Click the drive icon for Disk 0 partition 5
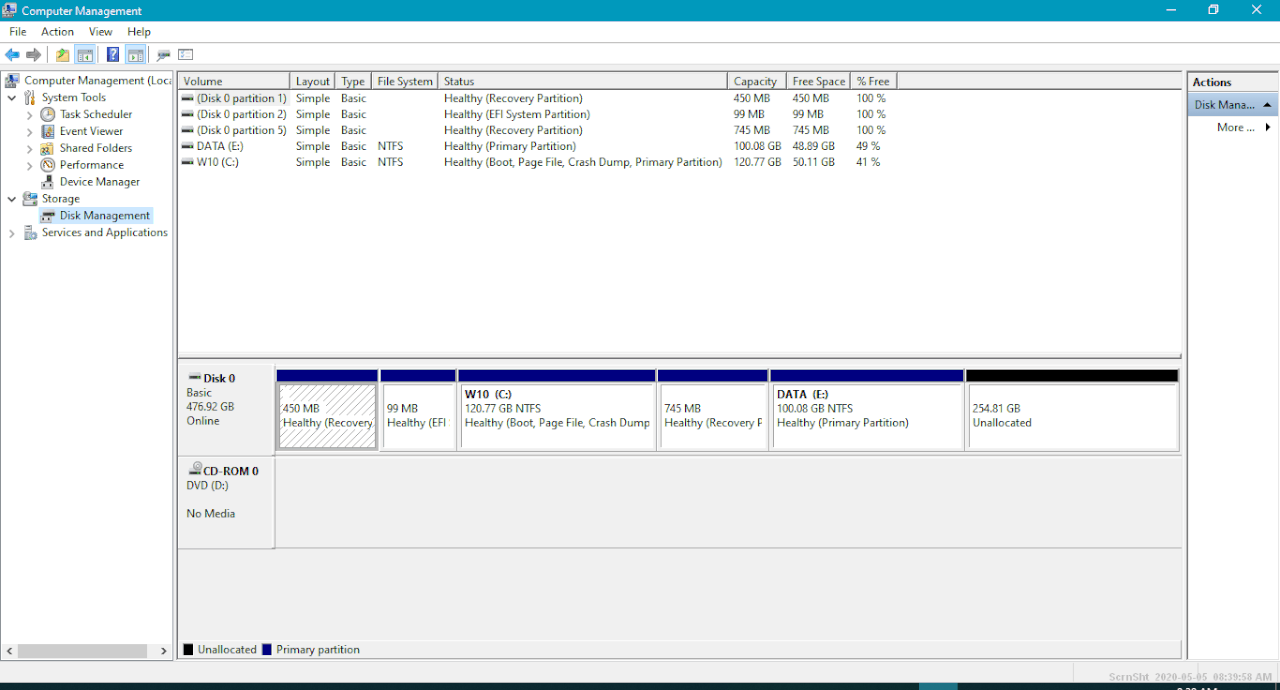The image size is (1280, 690). tap(187, 130)
